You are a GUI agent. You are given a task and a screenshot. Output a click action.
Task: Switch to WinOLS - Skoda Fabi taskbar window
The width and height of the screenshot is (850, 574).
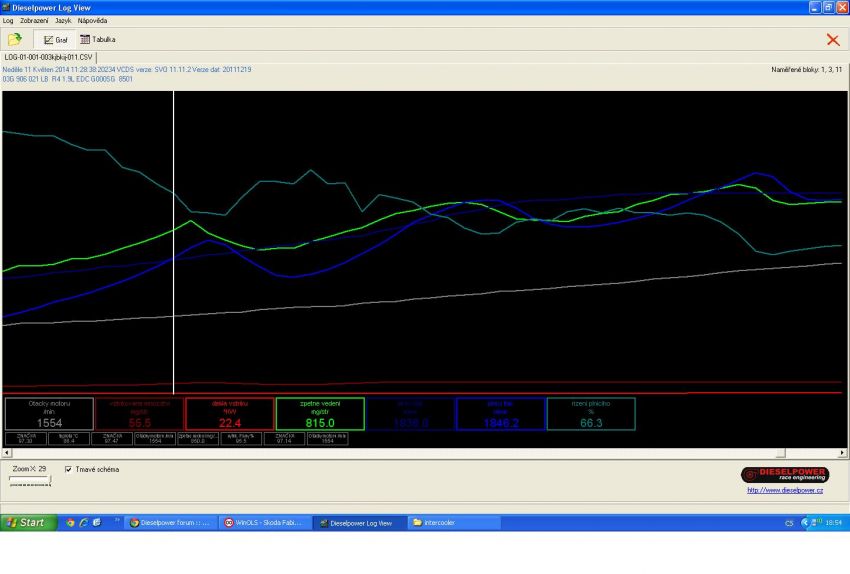tap(266, 523)
